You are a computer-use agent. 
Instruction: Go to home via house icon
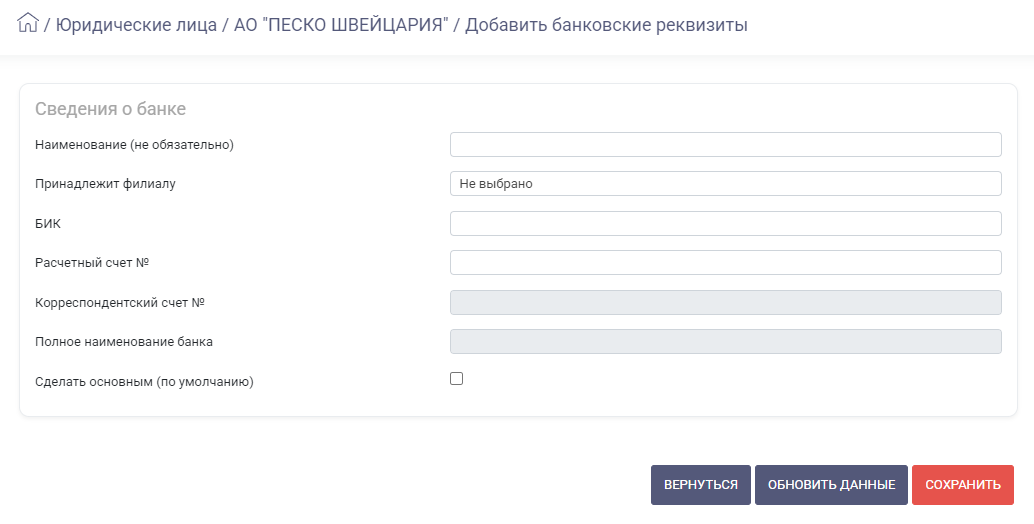point(28,23)
